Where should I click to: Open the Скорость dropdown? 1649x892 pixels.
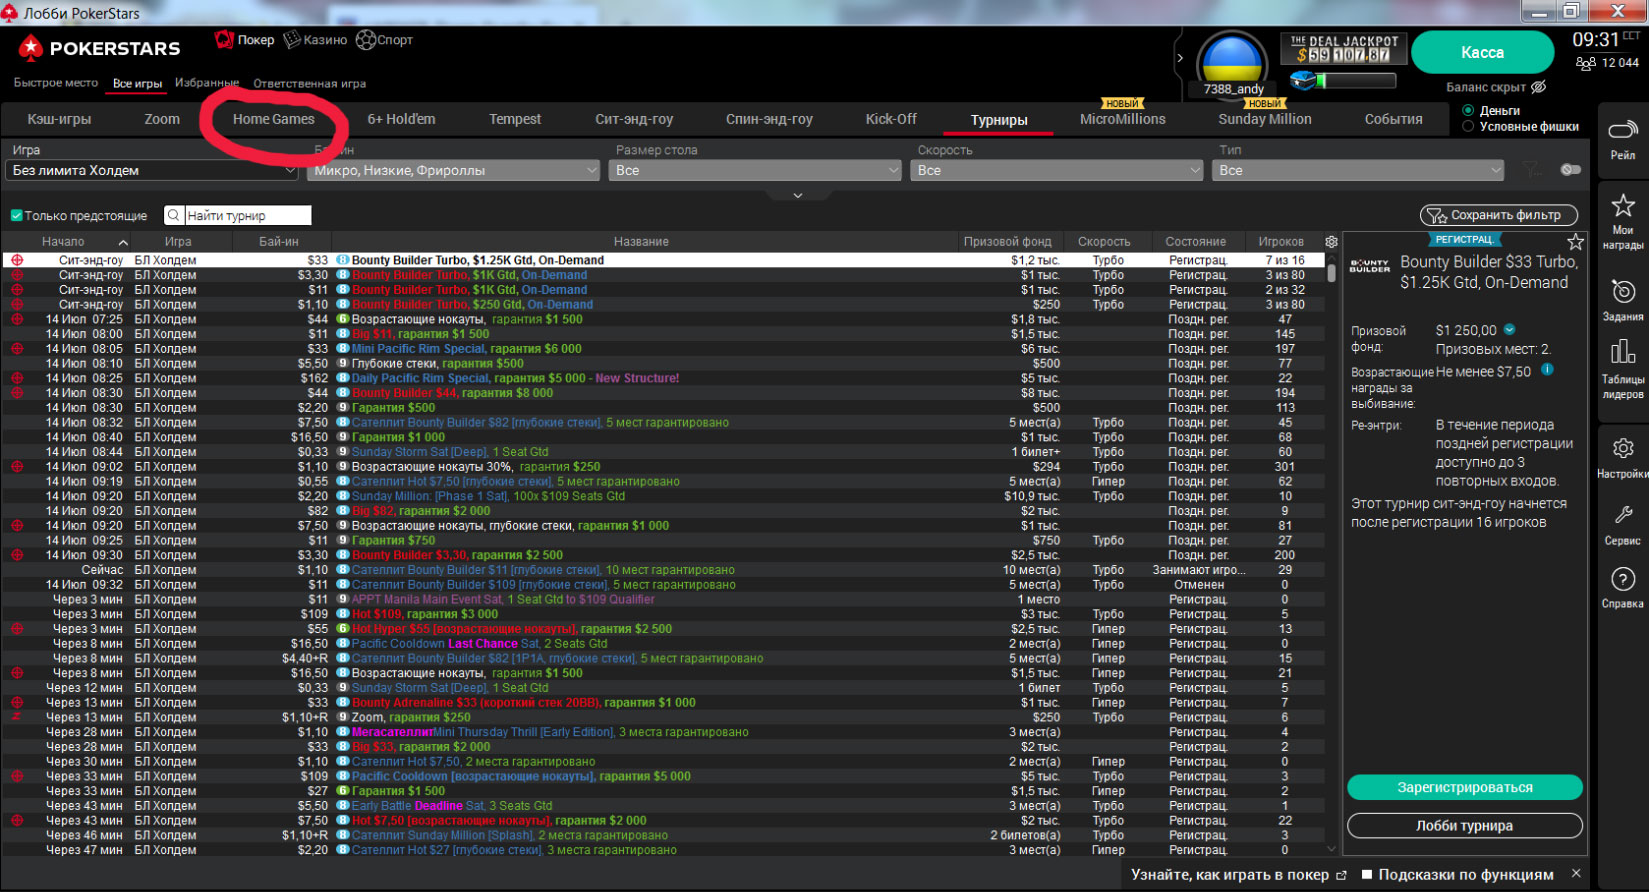click(x=1056, y=171)
